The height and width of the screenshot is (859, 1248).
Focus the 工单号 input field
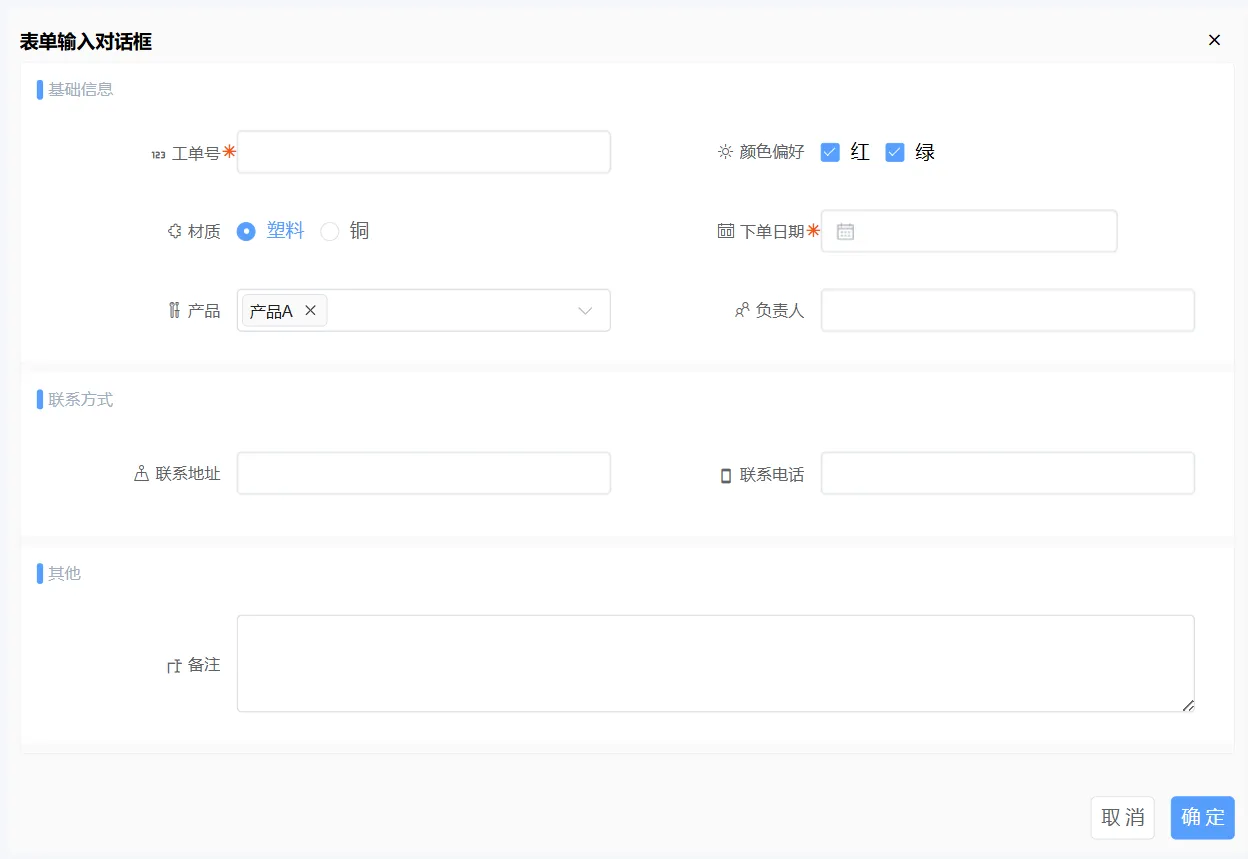point(424,152)
